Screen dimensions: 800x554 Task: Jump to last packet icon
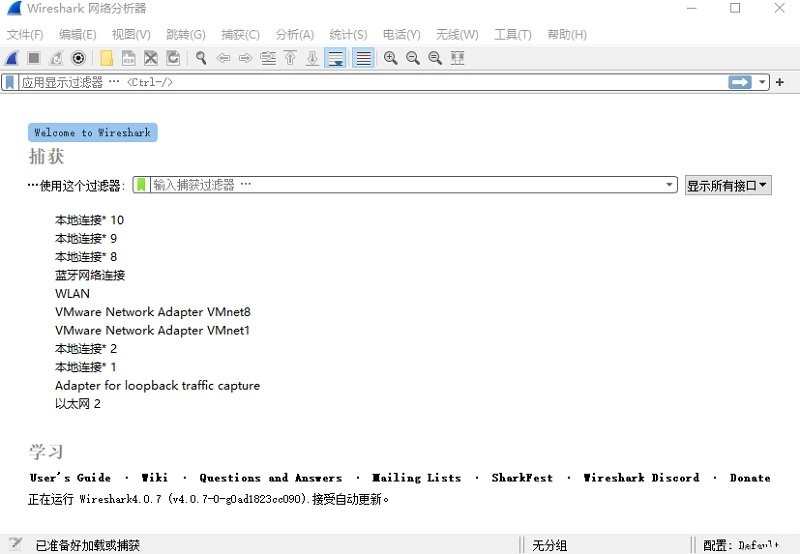click(x=312, y=58)
